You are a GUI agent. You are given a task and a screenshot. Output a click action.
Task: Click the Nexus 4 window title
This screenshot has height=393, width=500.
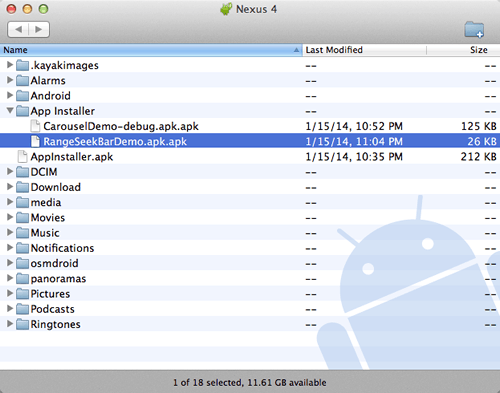pos(256,9)
